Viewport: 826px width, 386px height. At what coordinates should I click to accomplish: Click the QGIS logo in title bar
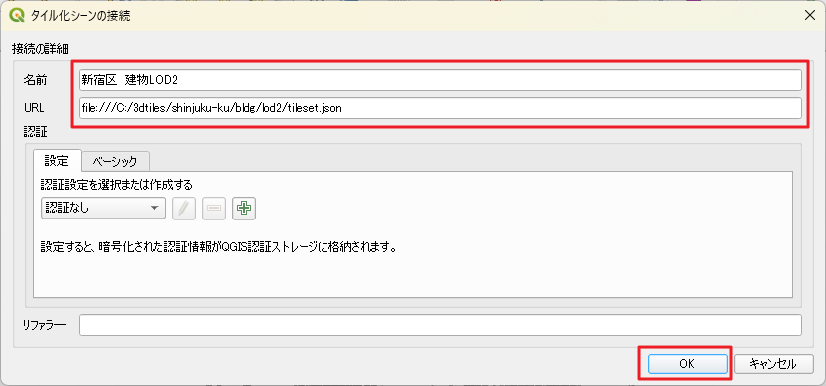(17, 15)
